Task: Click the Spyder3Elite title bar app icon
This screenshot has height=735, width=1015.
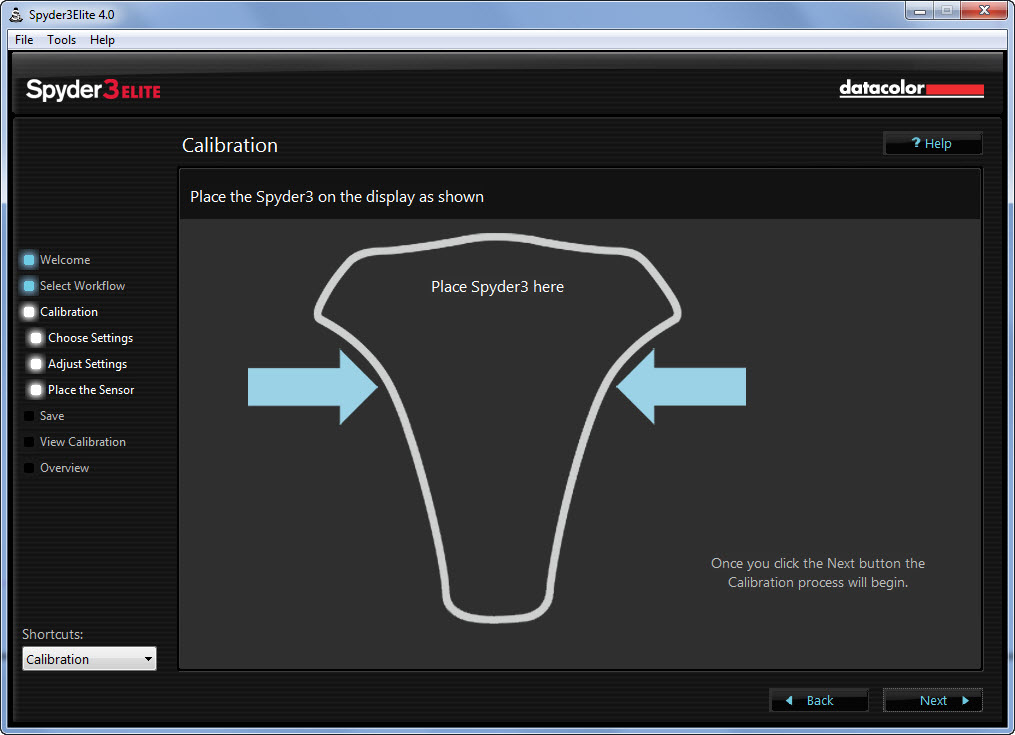Action: tap(16, 14)
